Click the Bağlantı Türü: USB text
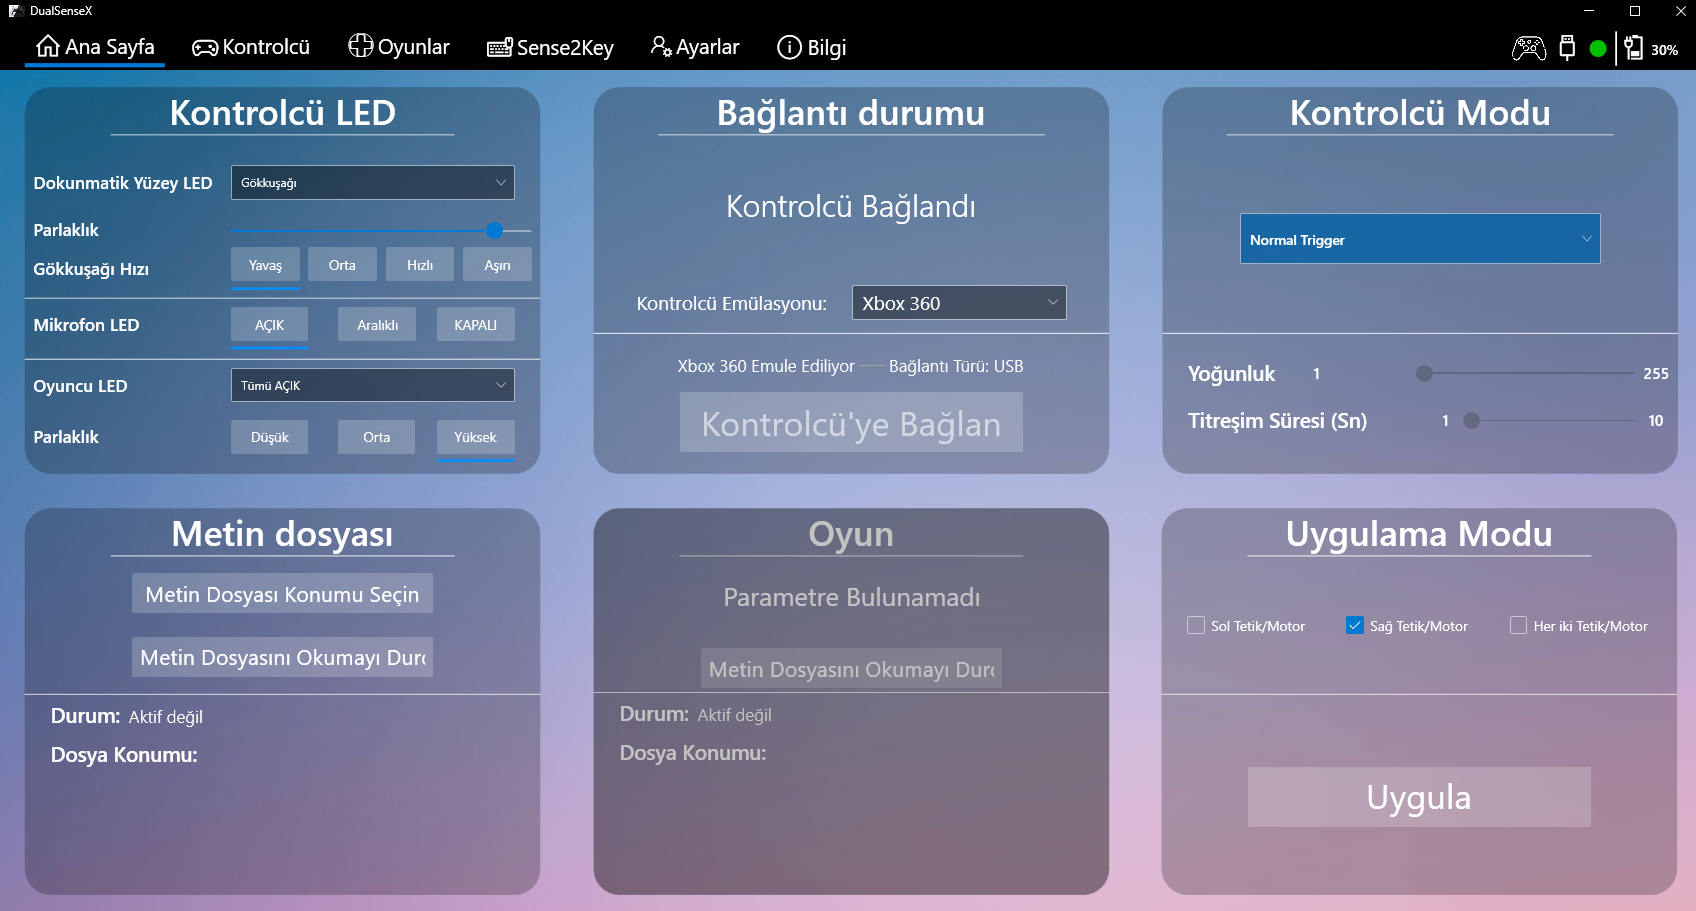The height and width of the screenshot is (911, 1696). tap(956, 366)
